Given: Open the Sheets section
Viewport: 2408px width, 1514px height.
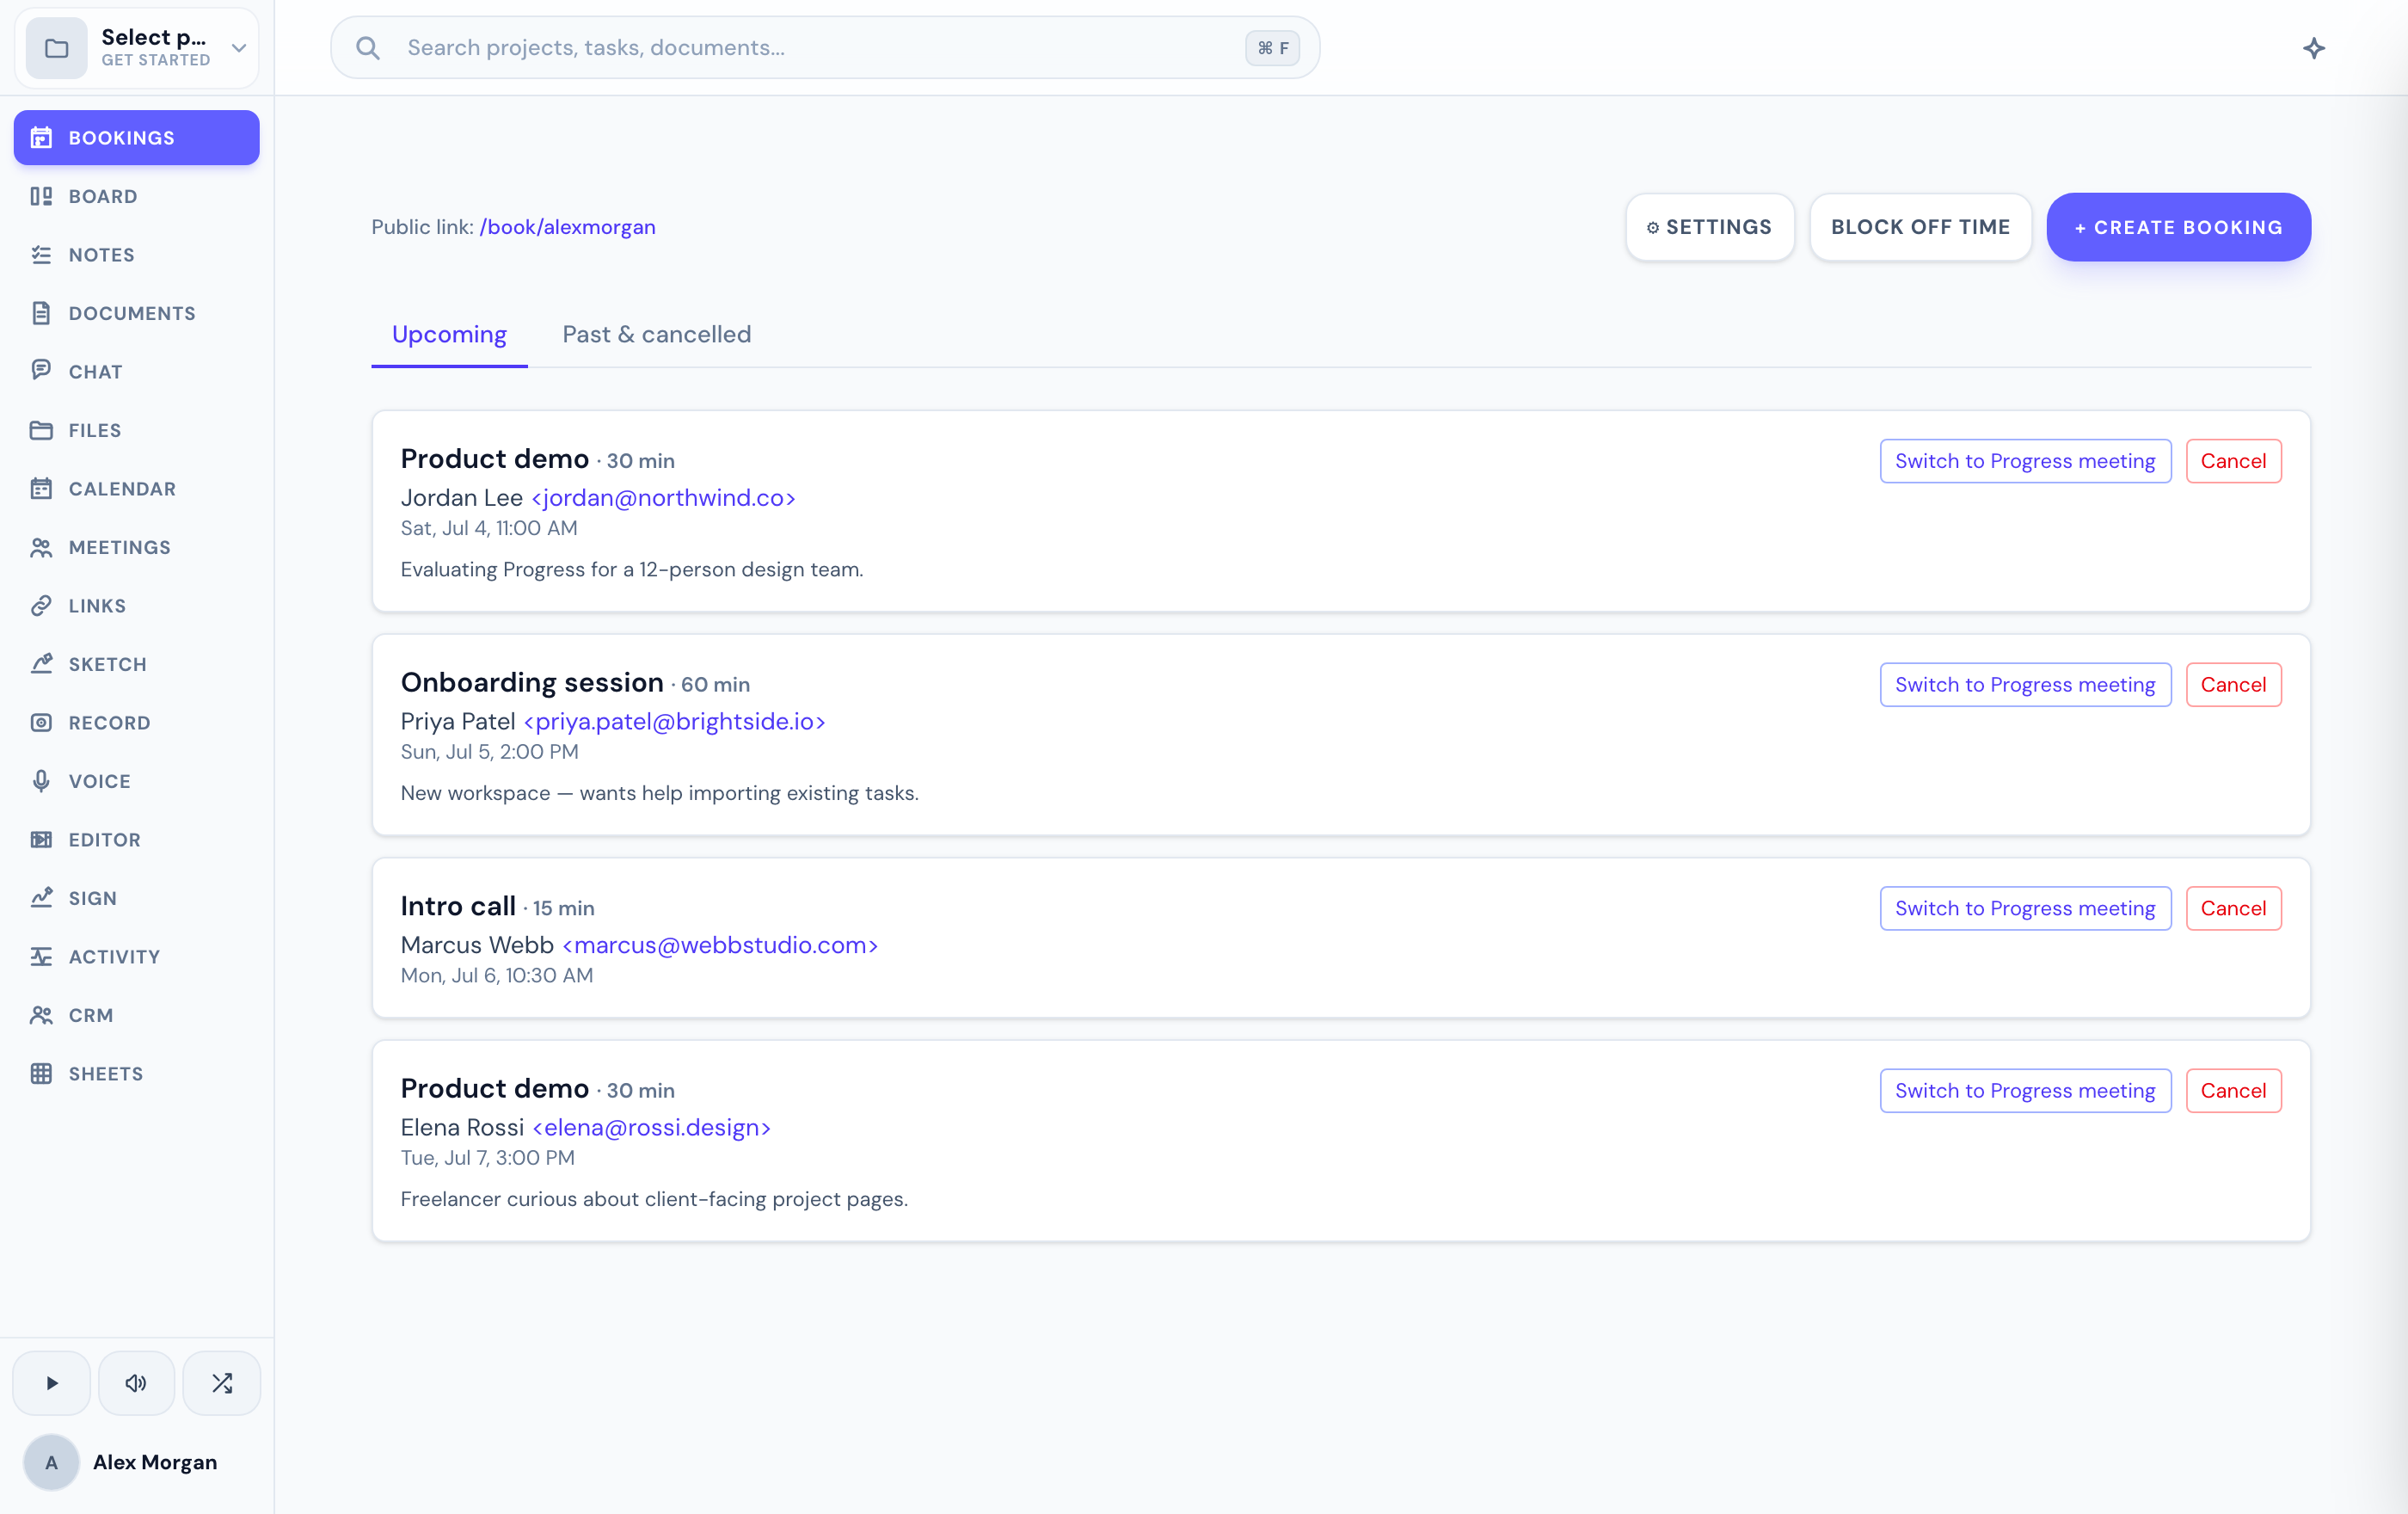Looking at the screenshot, I should point(137,1074).
